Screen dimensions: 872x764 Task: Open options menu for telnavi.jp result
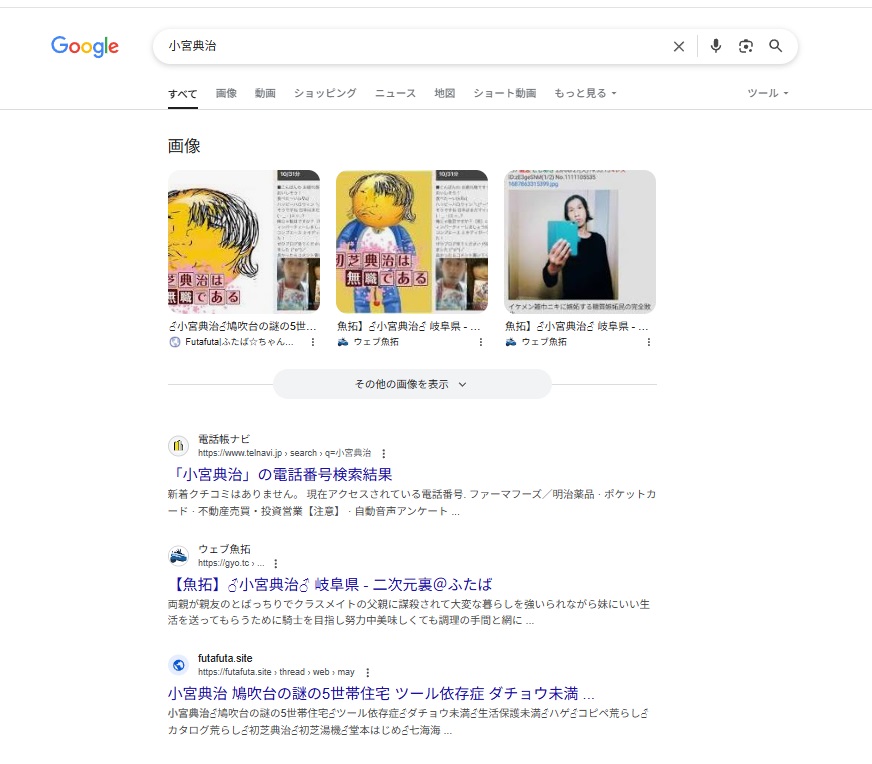tap(383, 453)
